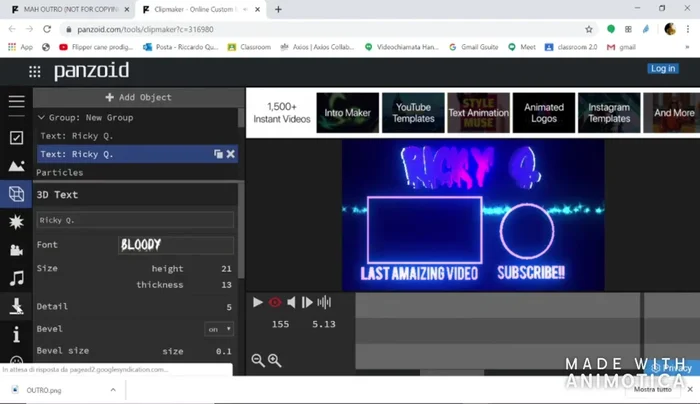The height and width of the screenshot is (404, 700).
Task: Open the panzoid hamburger menu
Action: (x=16, y=101)
